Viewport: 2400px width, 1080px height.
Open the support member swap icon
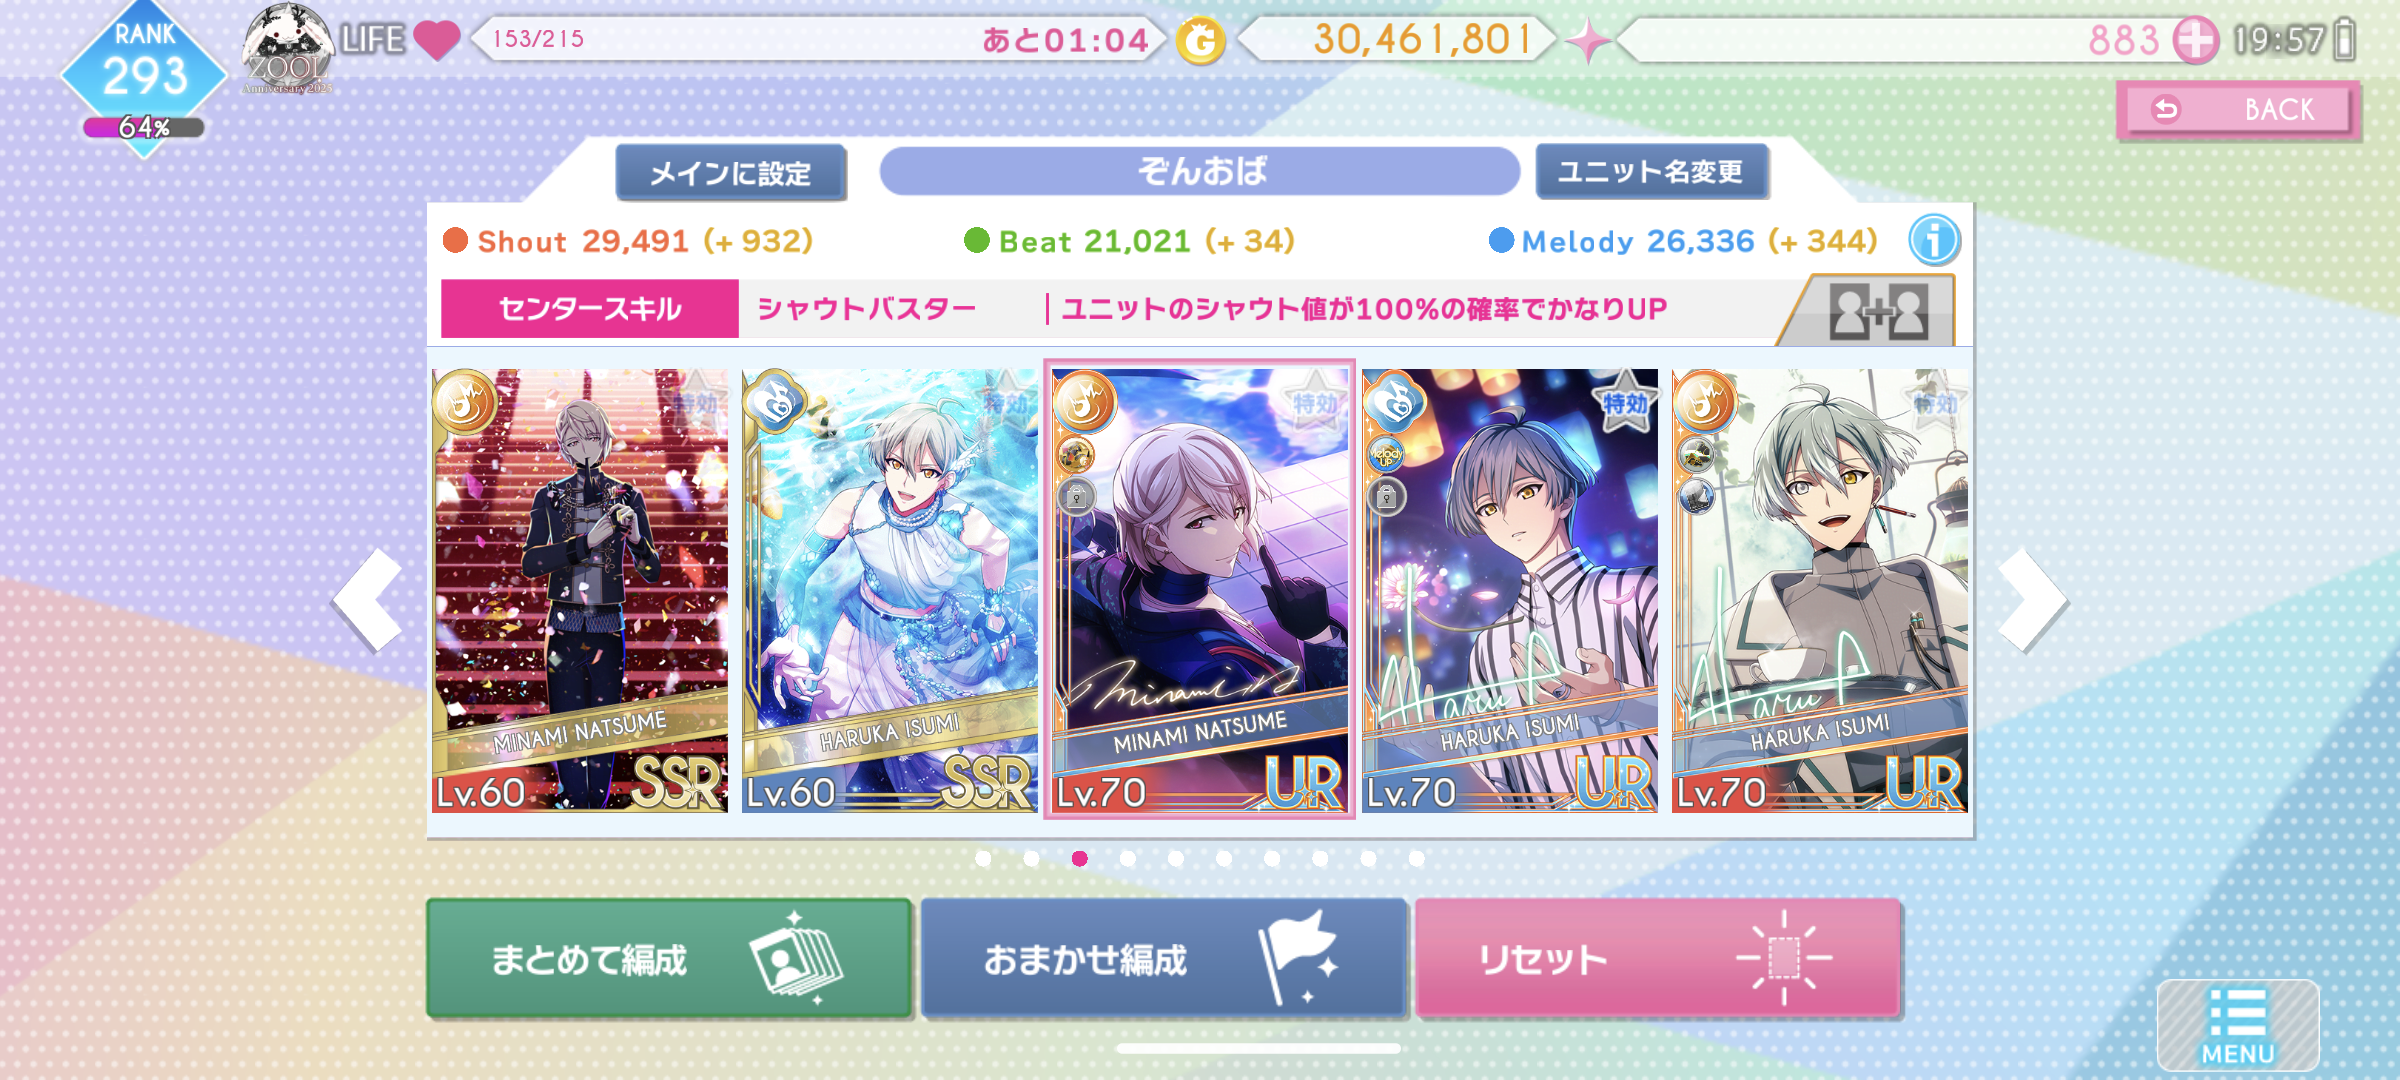coord(1877,312)
